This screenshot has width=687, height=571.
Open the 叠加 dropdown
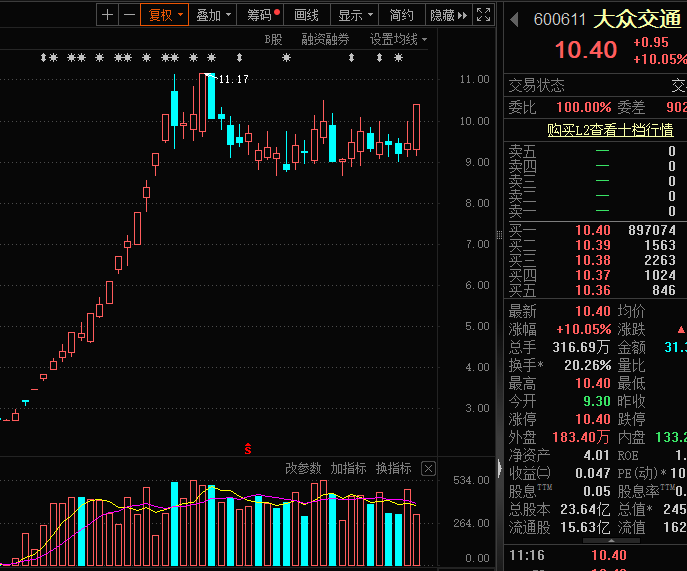point(213,15)
